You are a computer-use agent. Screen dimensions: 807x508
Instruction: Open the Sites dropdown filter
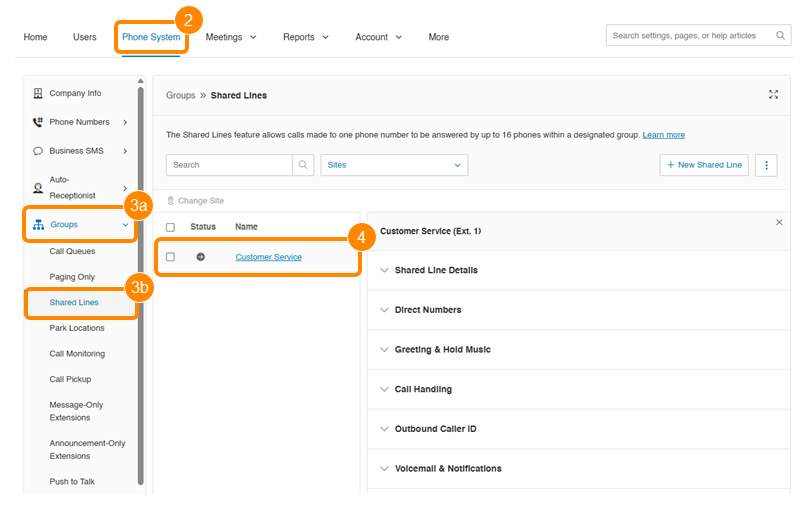coord(394,165)
